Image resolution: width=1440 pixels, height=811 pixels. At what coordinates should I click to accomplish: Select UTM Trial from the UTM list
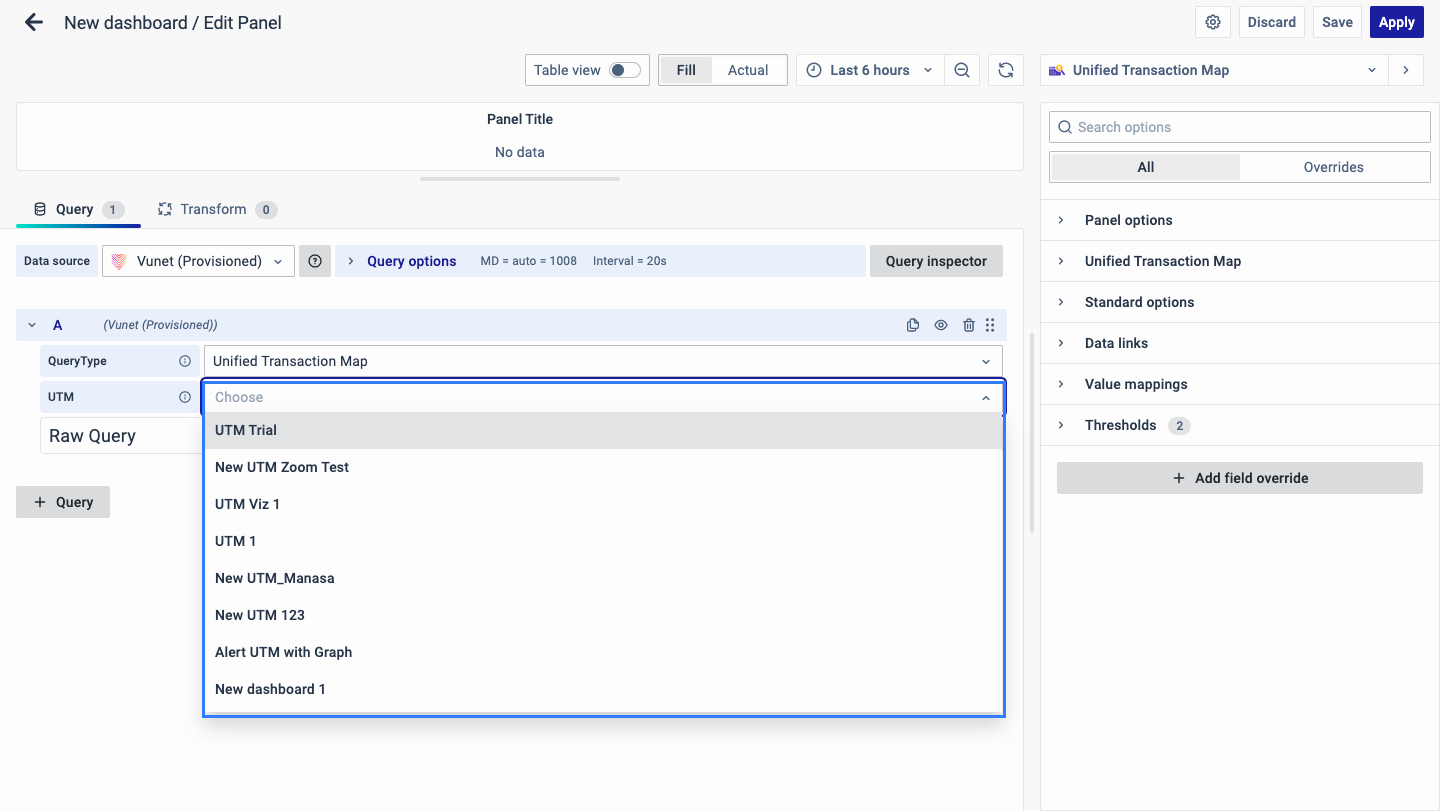[x=246, y=430]
